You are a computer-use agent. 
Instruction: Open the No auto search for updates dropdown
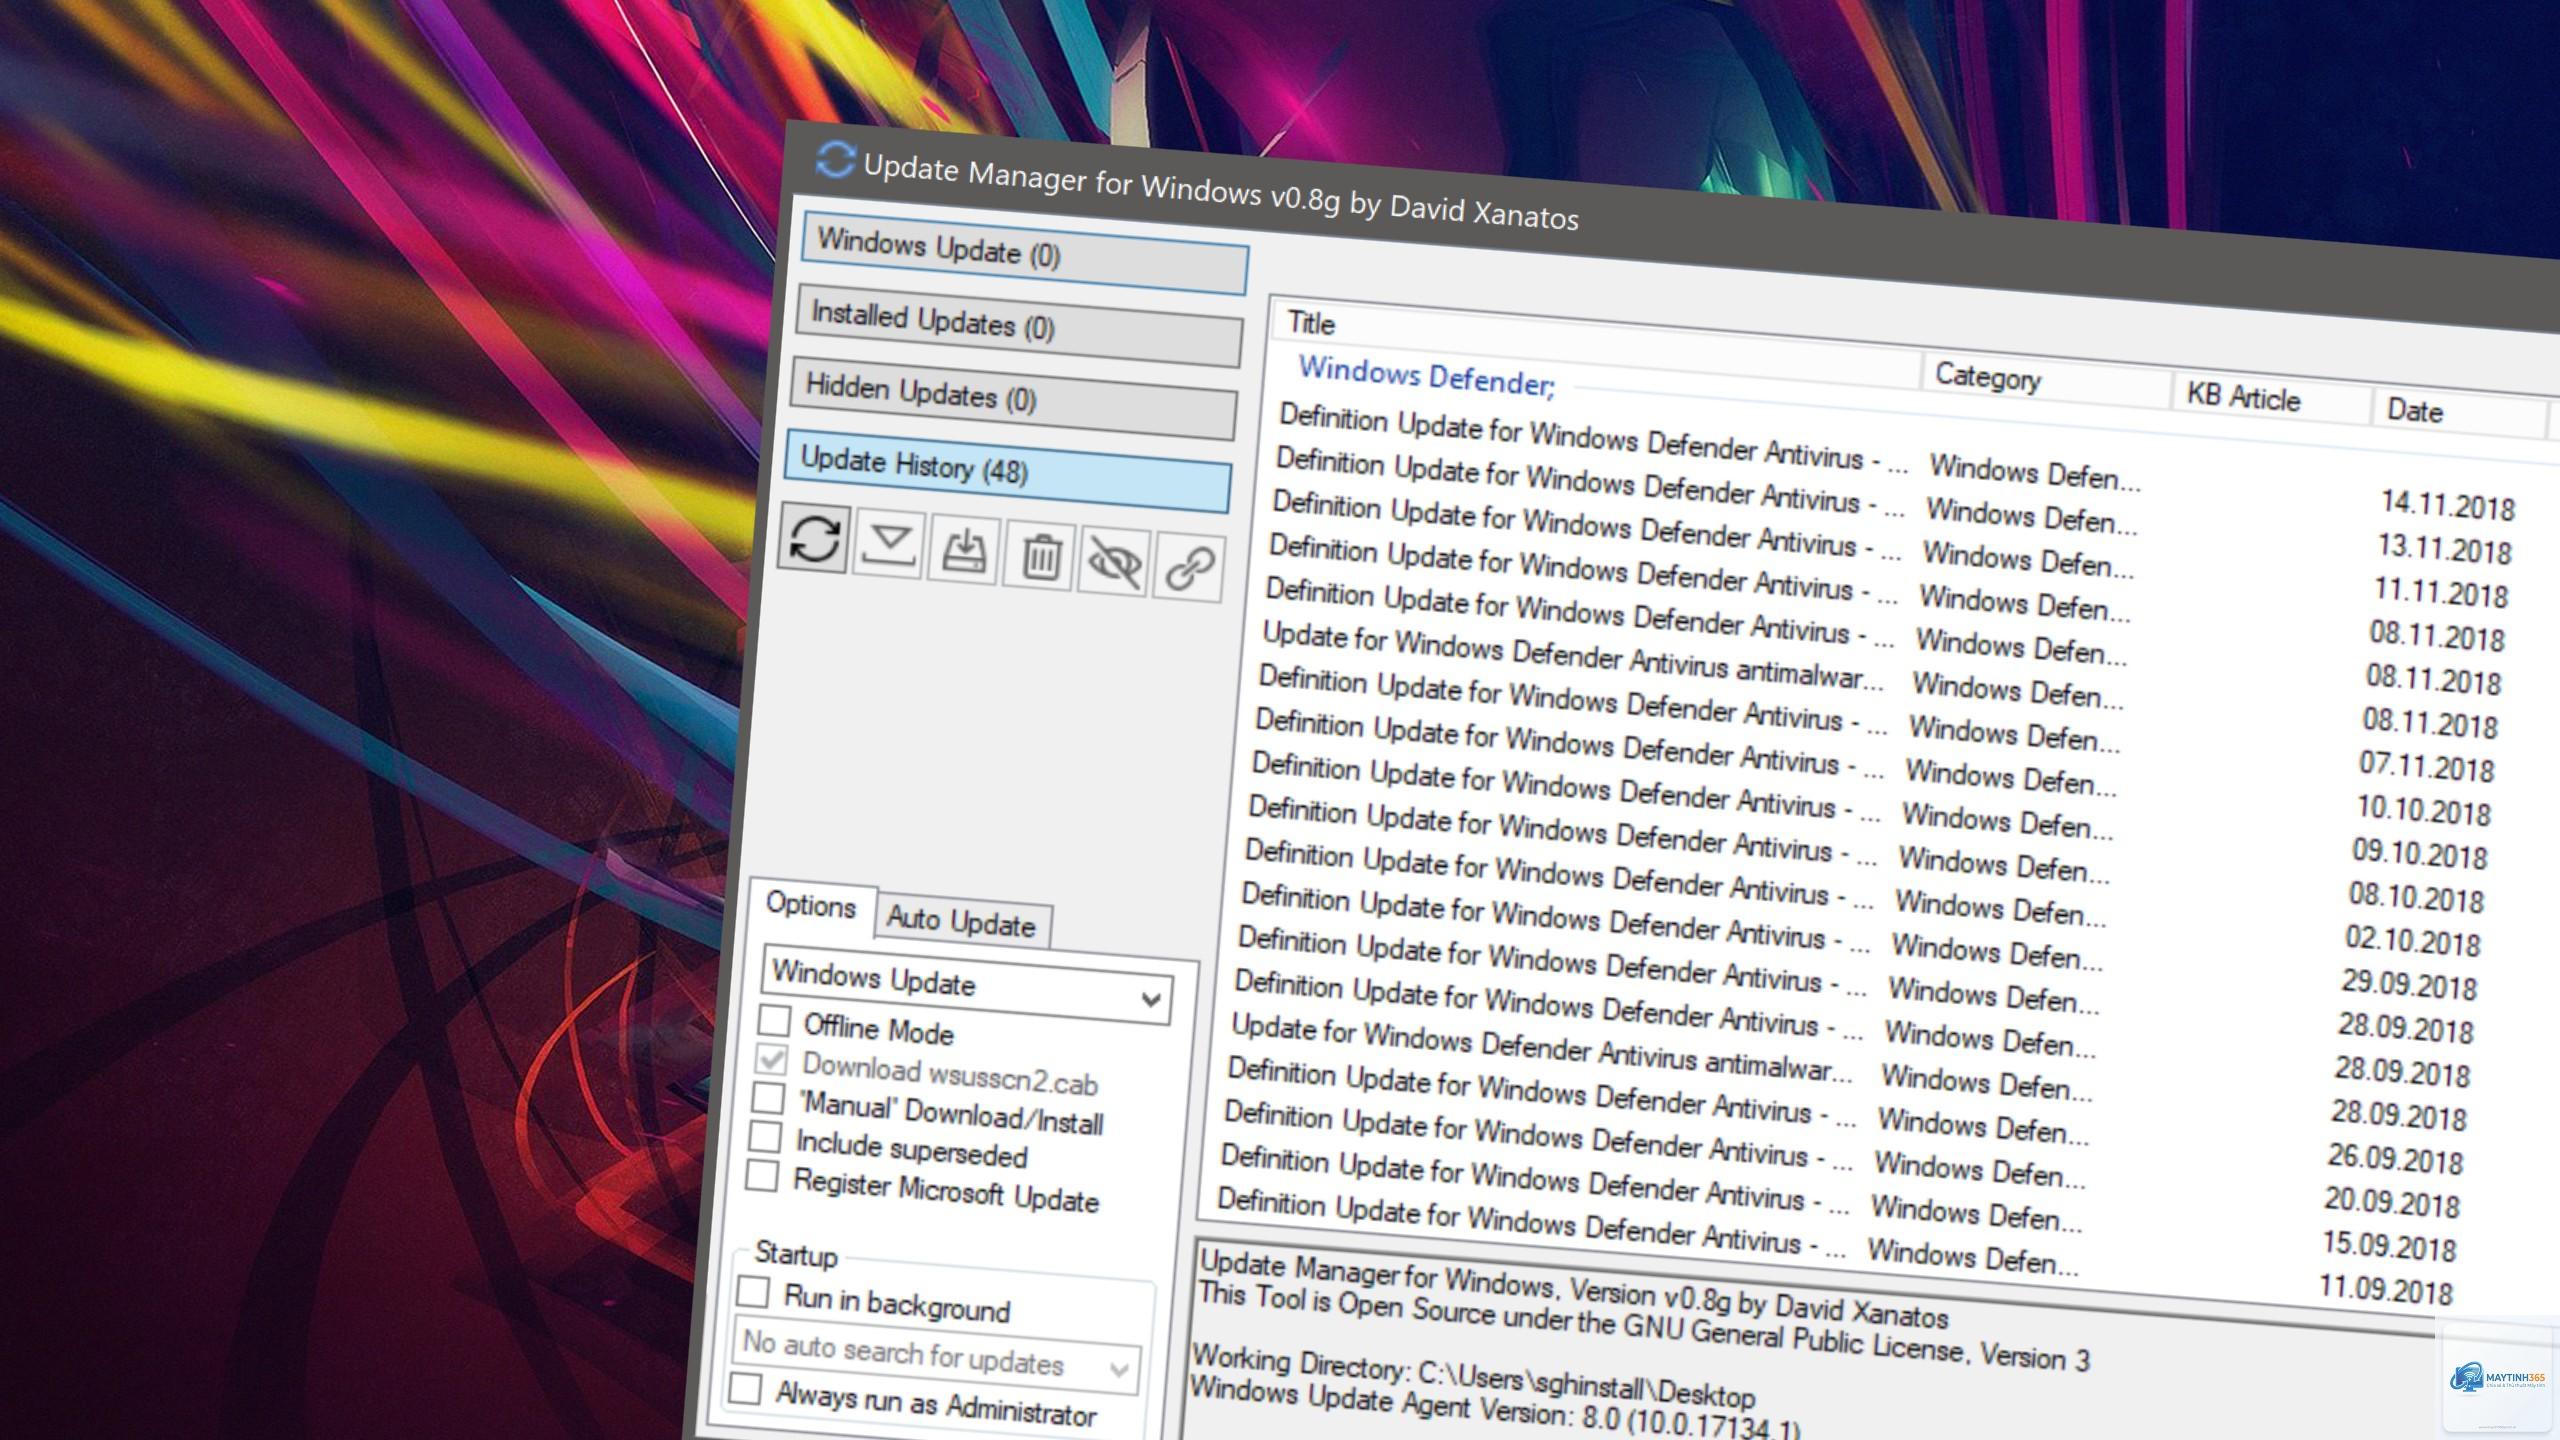pyautogui.click(x=937, y=1355)
